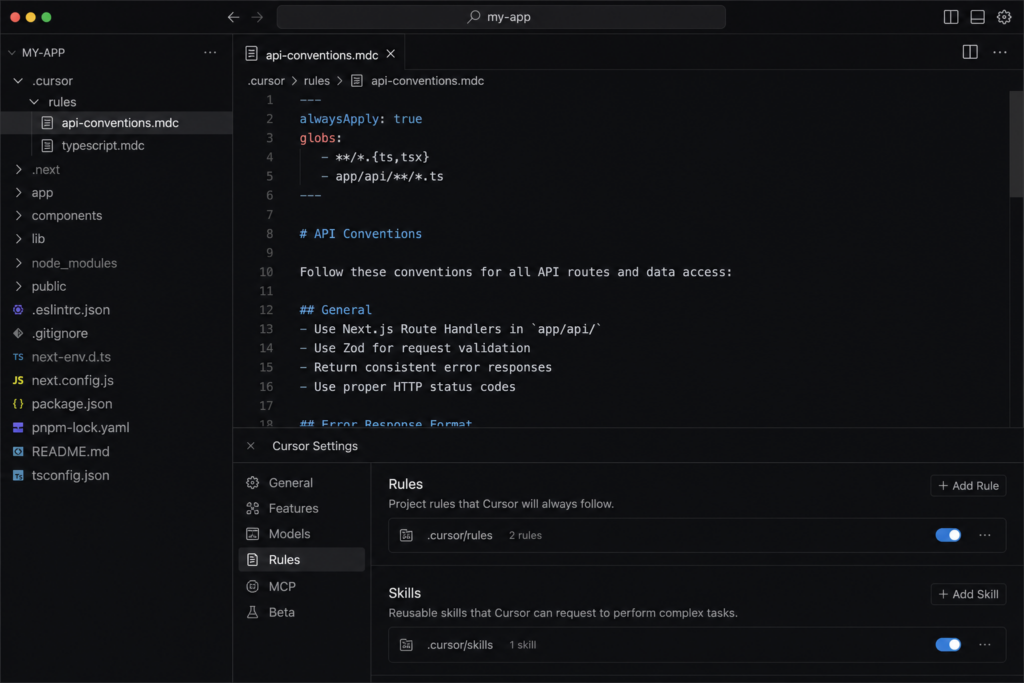Toggle the bottom panel layout icon
The image size is (1024, 683).
coord(977,17)
